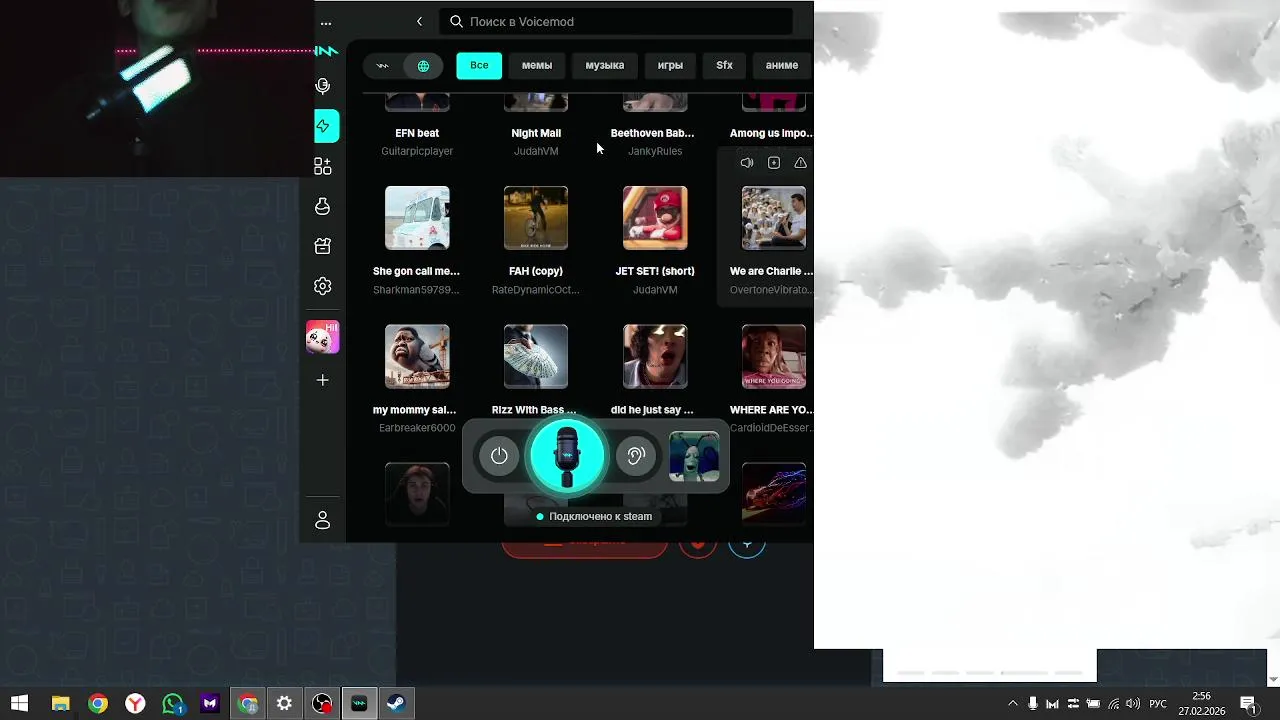This screenshot has height=720, width=1280.
Task: Open the pink Hit game app icon
Action: [322, 337]
